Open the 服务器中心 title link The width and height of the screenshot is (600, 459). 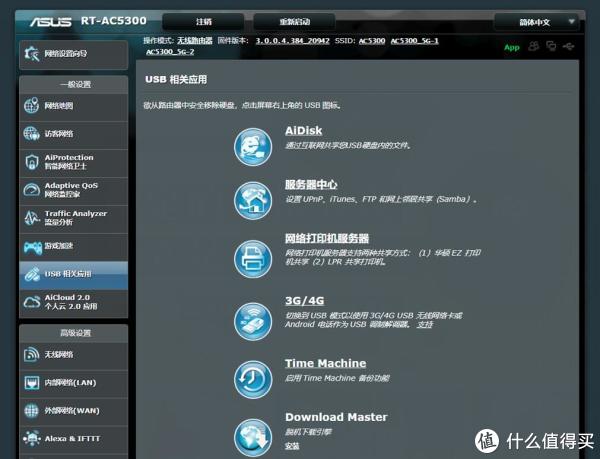[x=311, y=185]
